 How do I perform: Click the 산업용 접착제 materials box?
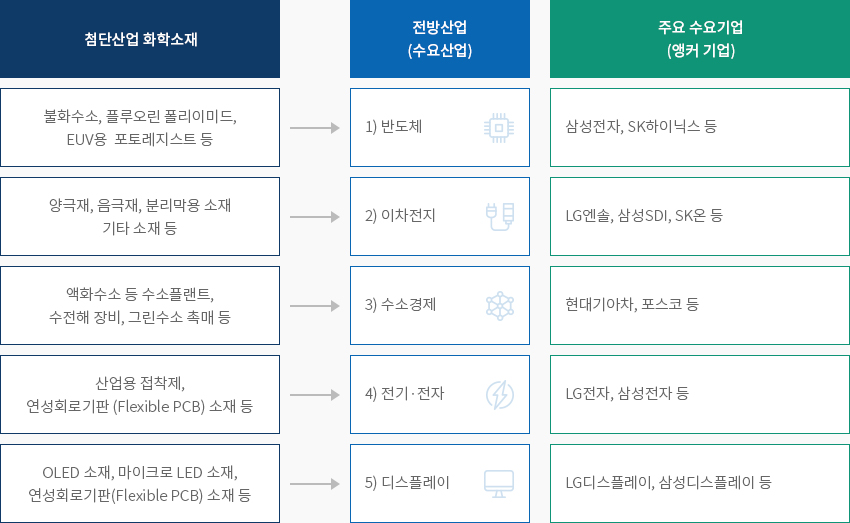coord(140,395)
